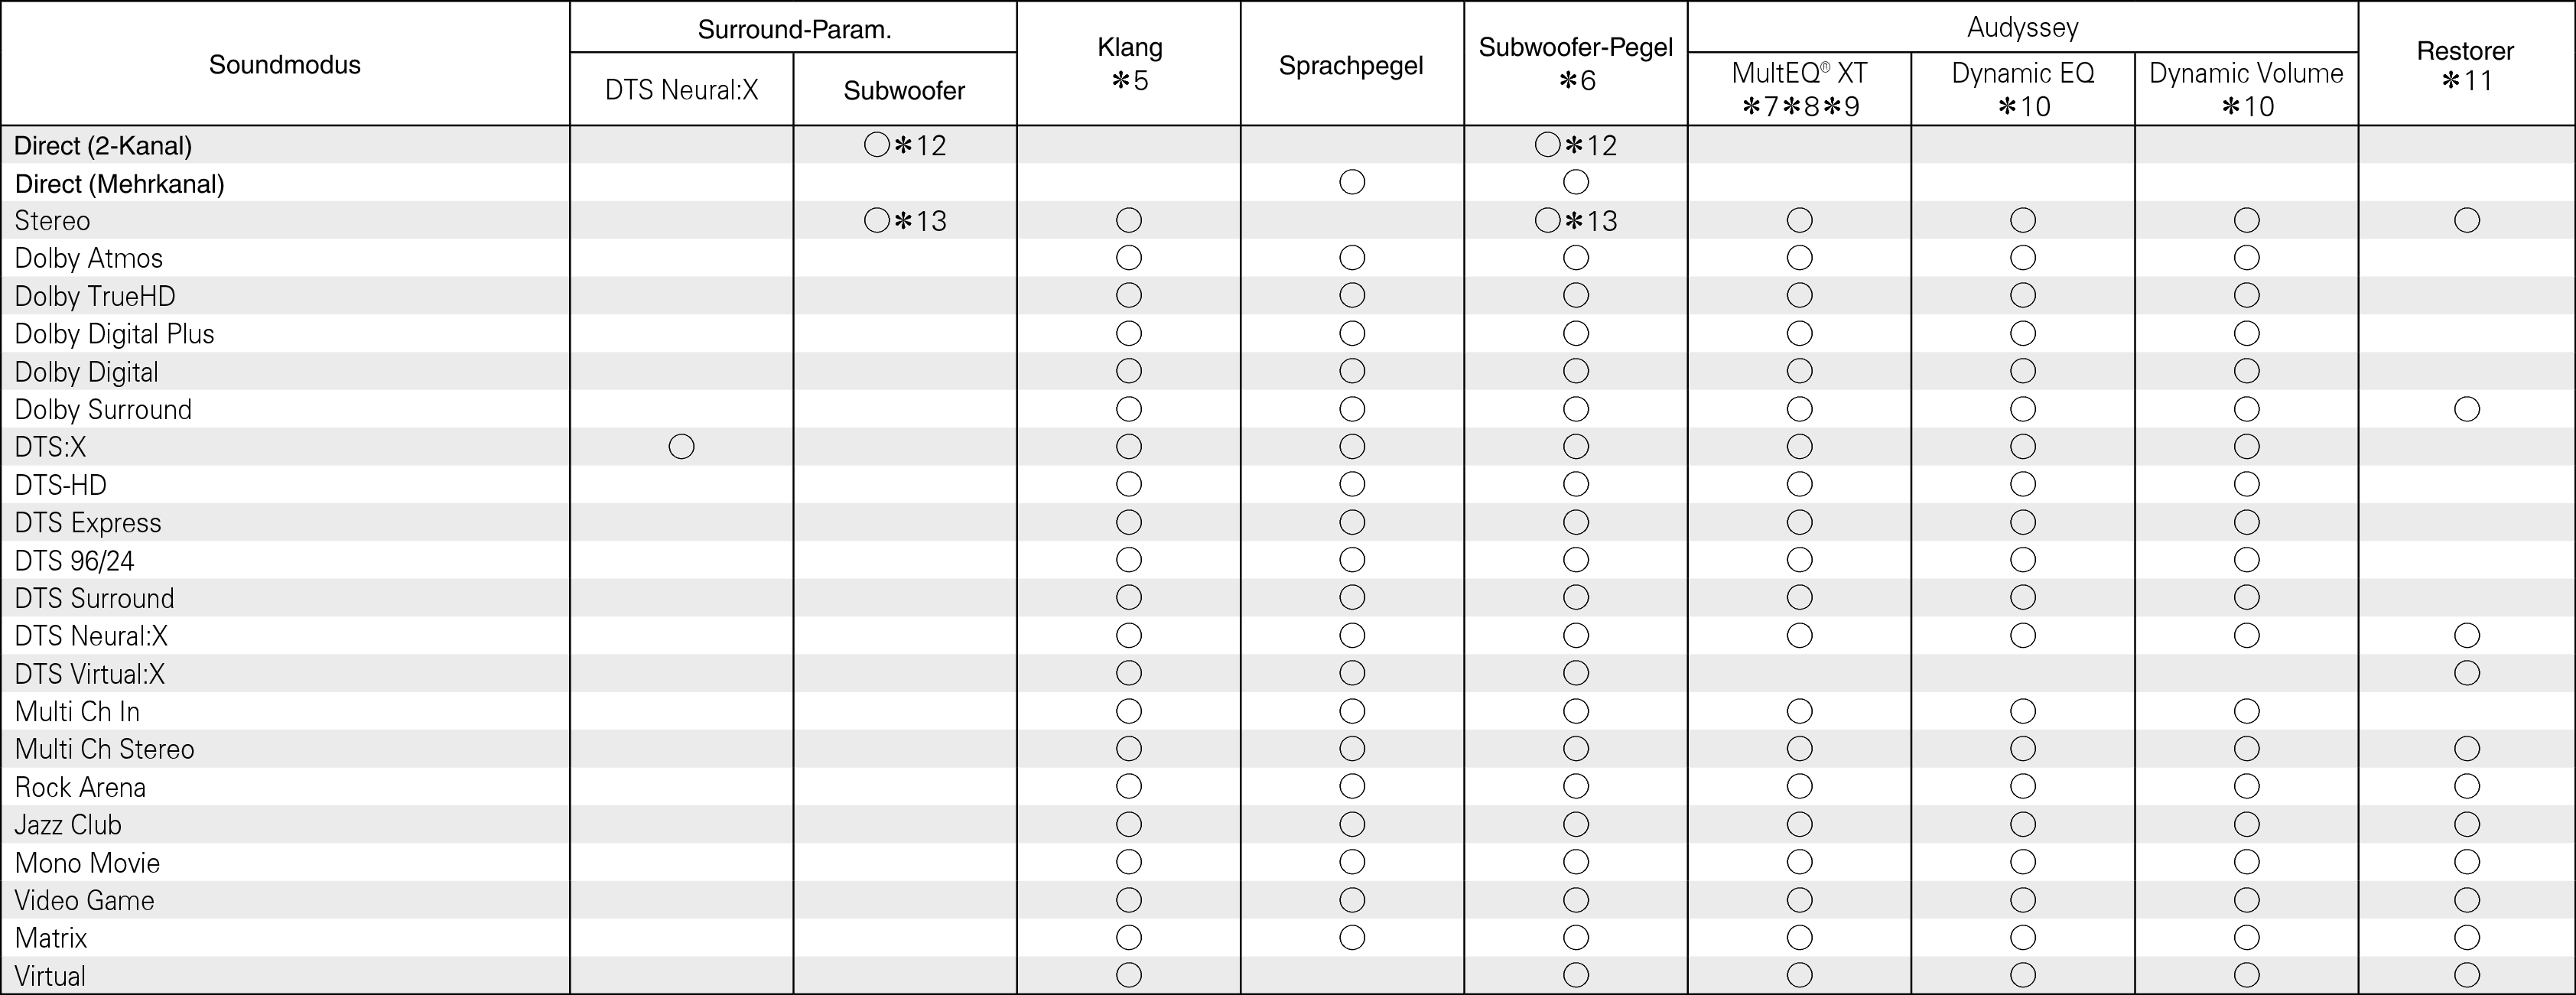
Task: Select the DTS 96/24 sound mode label
Action: click(x=74, y=561)
